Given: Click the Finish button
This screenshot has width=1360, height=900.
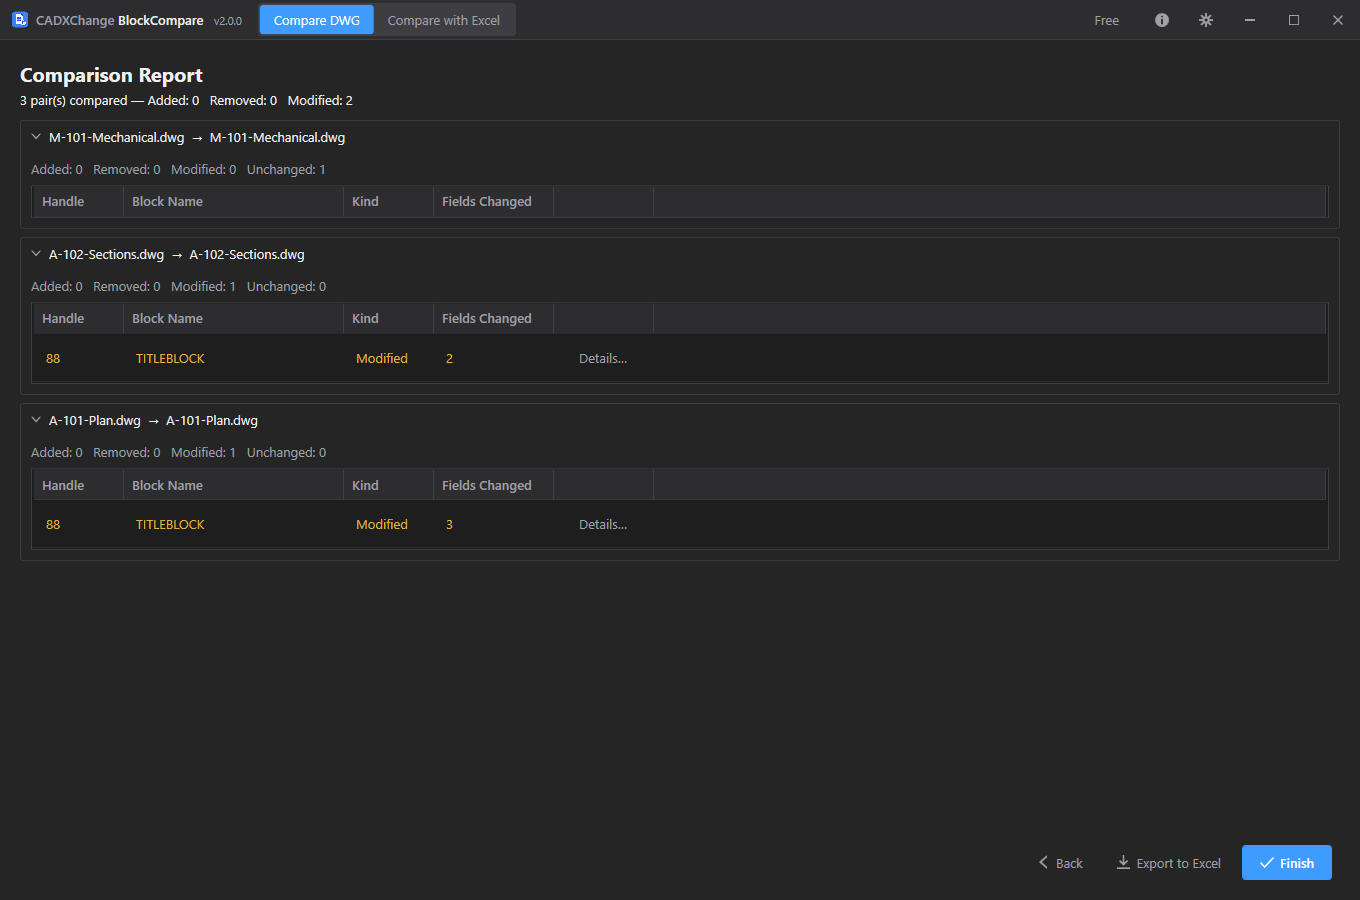Looking at the screenshot, I should point(1287,863).
